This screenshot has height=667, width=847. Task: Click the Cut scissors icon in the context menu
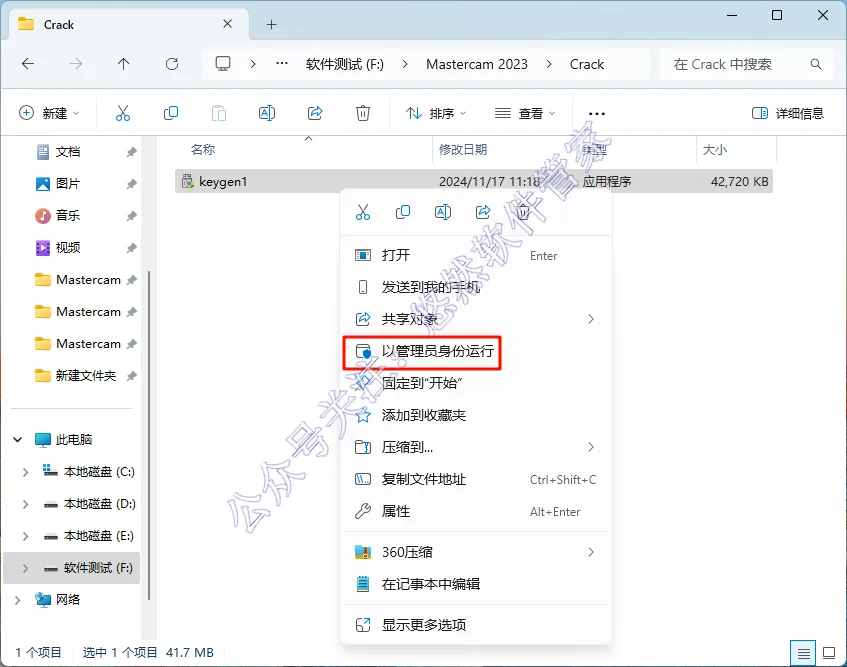(x=363, y=212)
